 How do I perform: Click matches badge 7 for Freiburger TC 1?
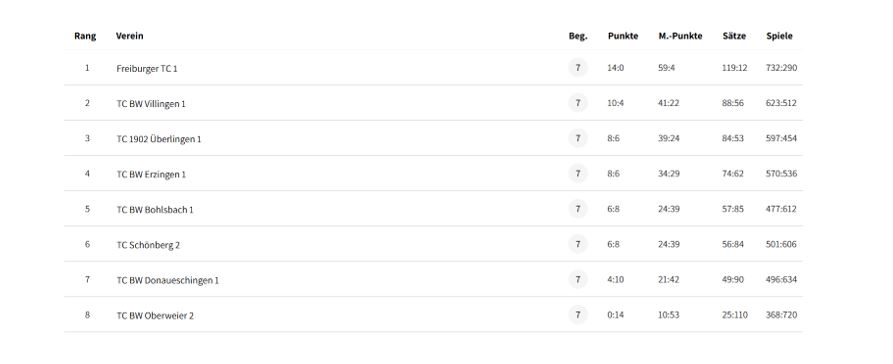[577, 68]
